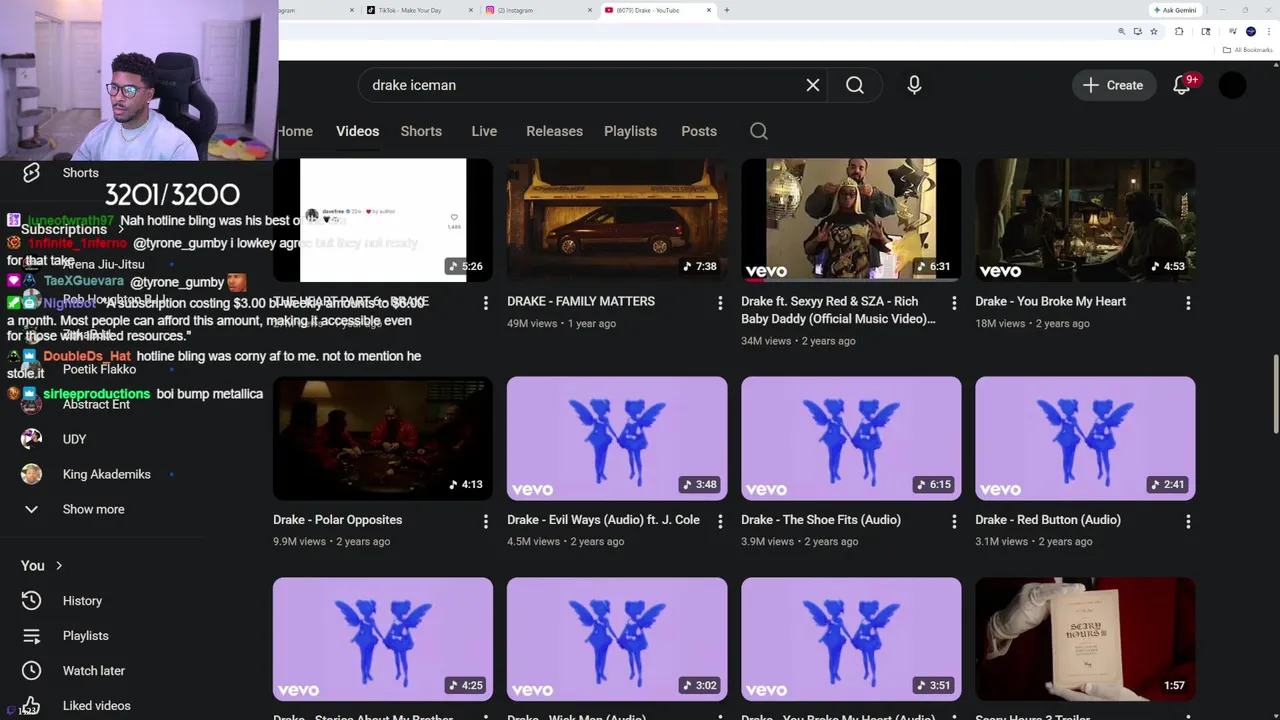Click the page vertical scrollbar thumb

click(1275, 395)
